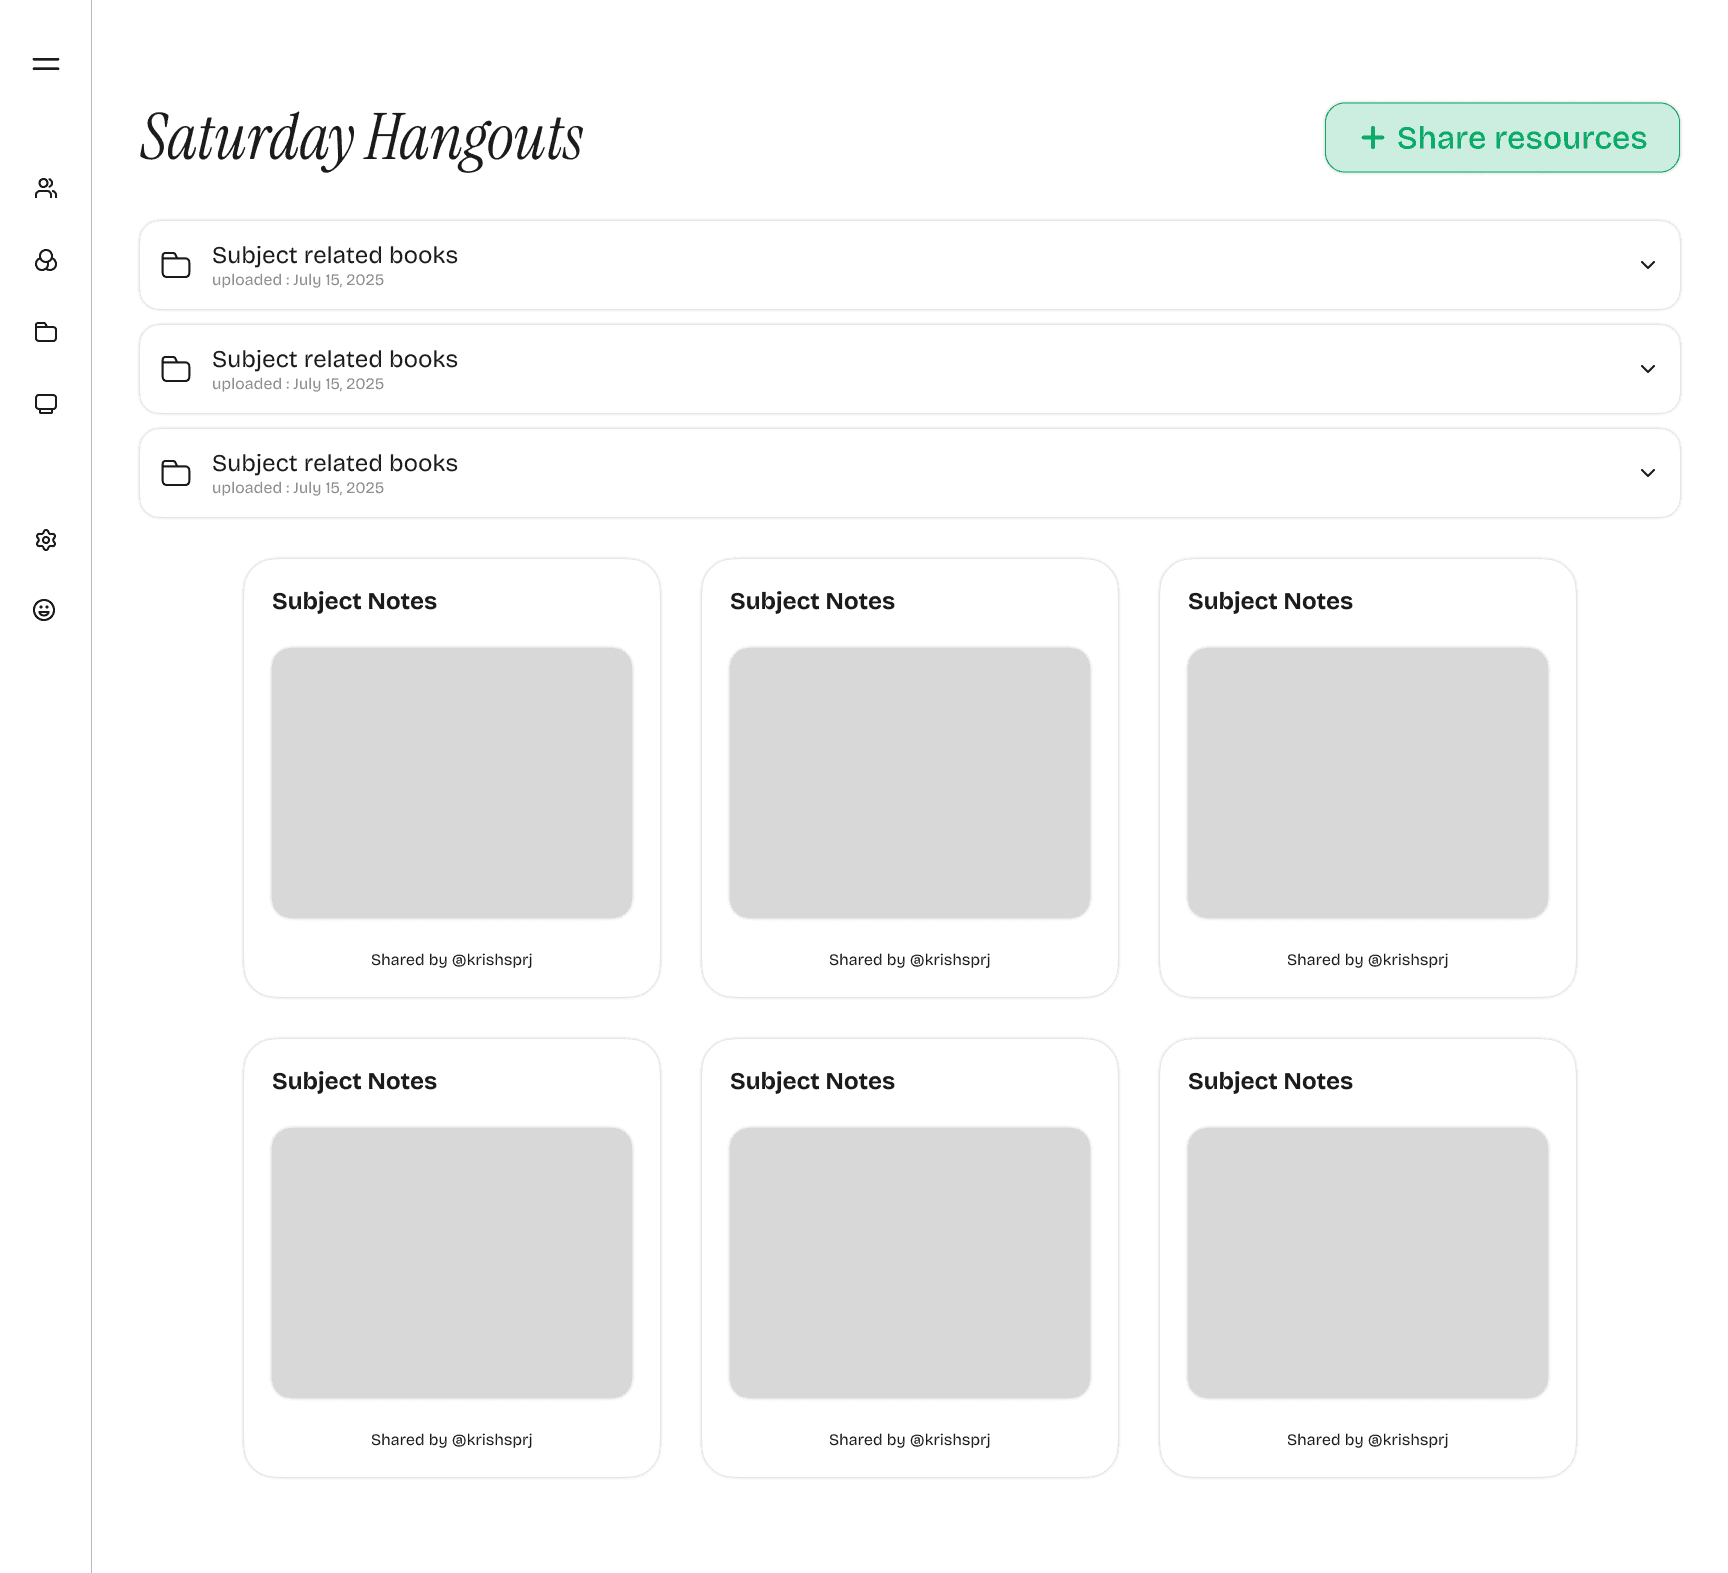Image resolution: width=1728 pixels, height=1573 pixels.
Task: Expand the first Subject related books section
Action: tap(1647, 265)
